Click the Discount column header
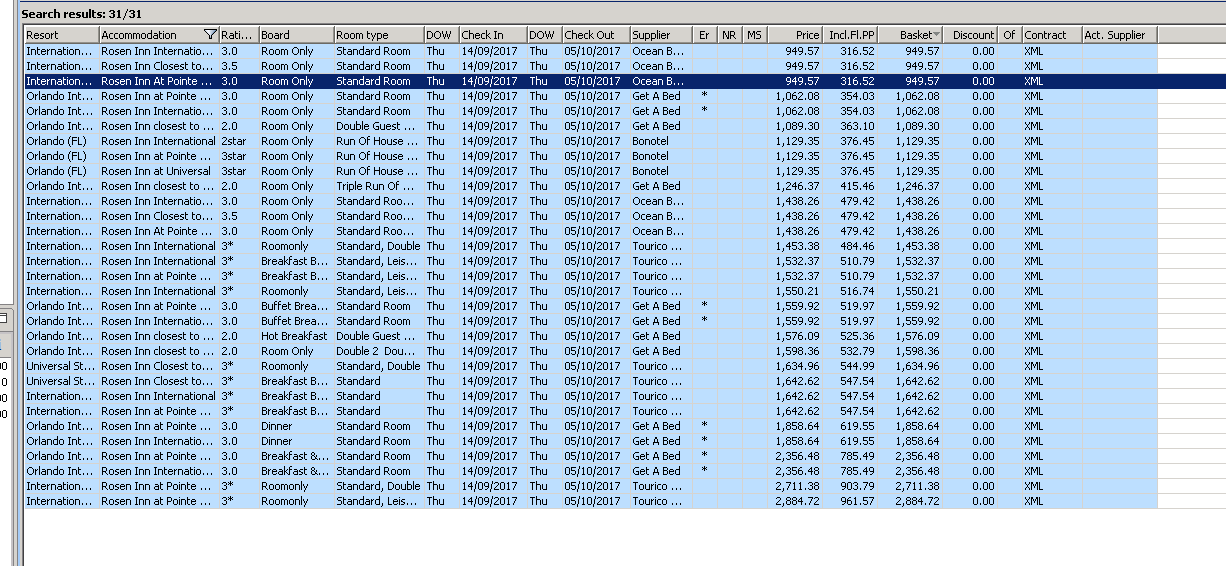Viewport: 1226px width, 566px height. (972, 35)
